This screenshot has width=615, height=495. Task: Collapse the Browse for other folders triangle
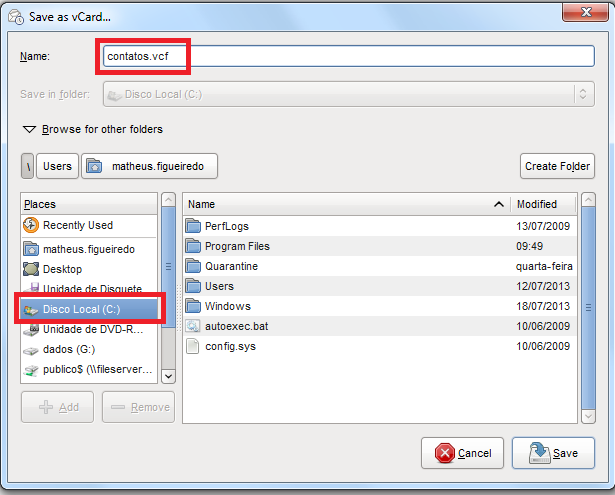pyautogui.click(x=29, y=130)
